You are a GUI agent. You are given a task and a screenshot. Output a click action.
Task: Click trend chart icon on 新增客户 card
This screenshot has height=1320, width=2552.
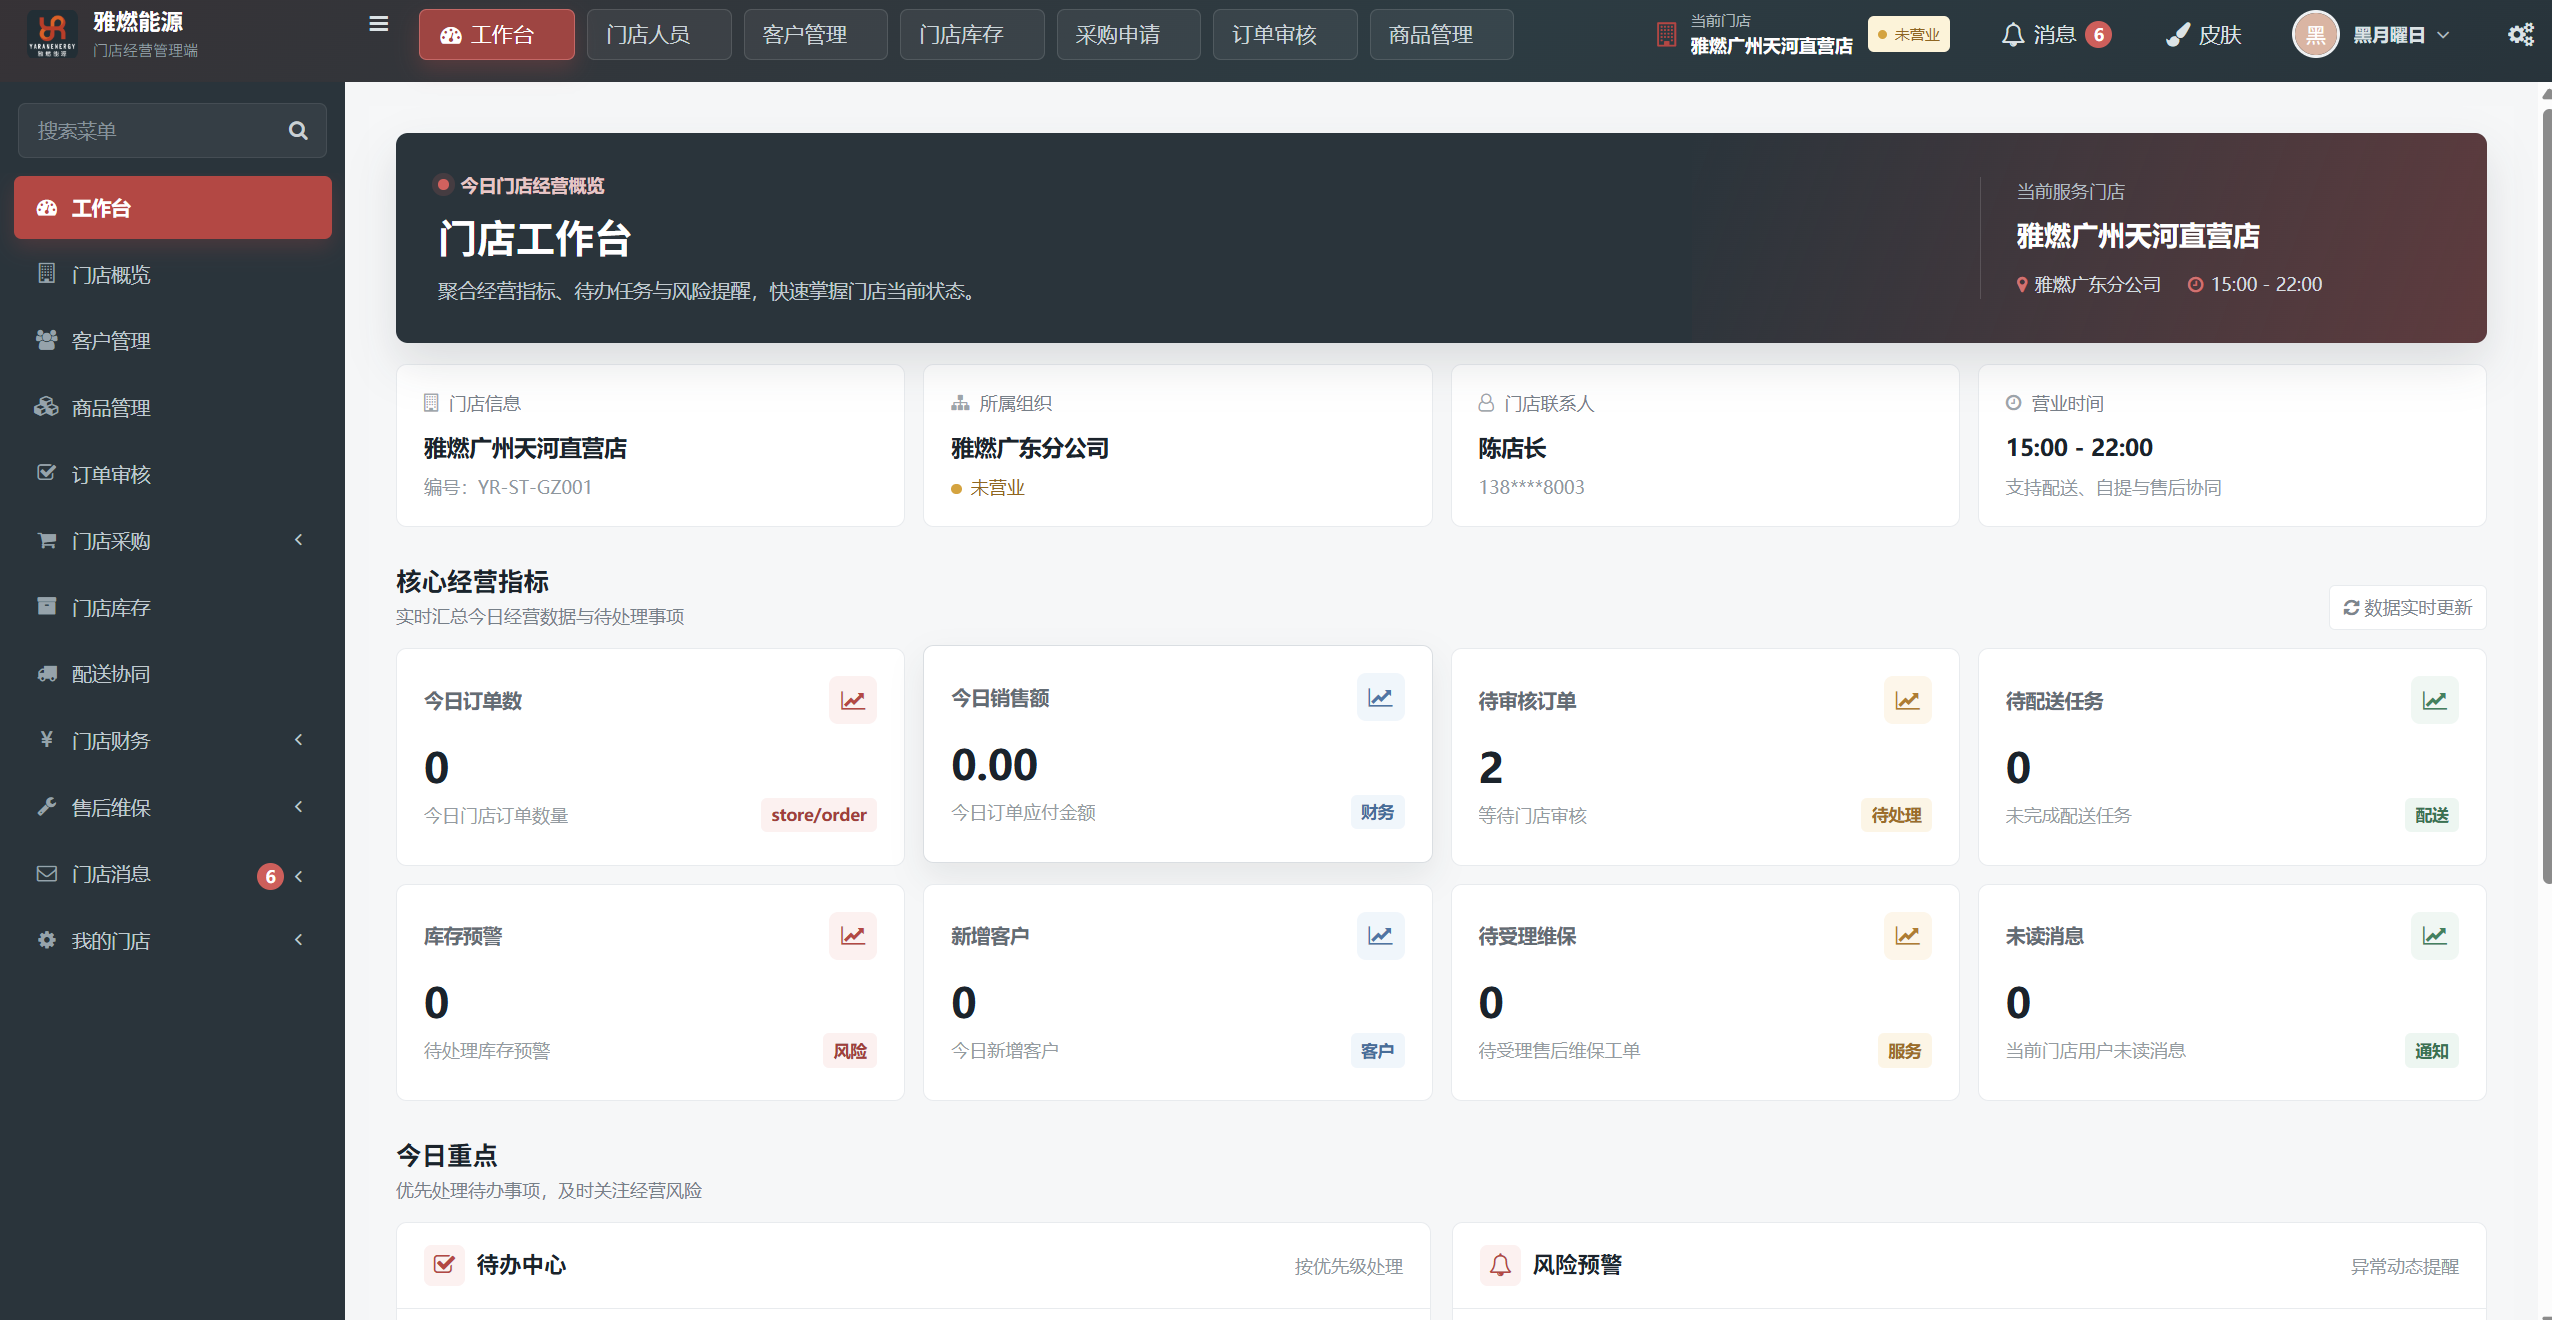point(1380,935)
